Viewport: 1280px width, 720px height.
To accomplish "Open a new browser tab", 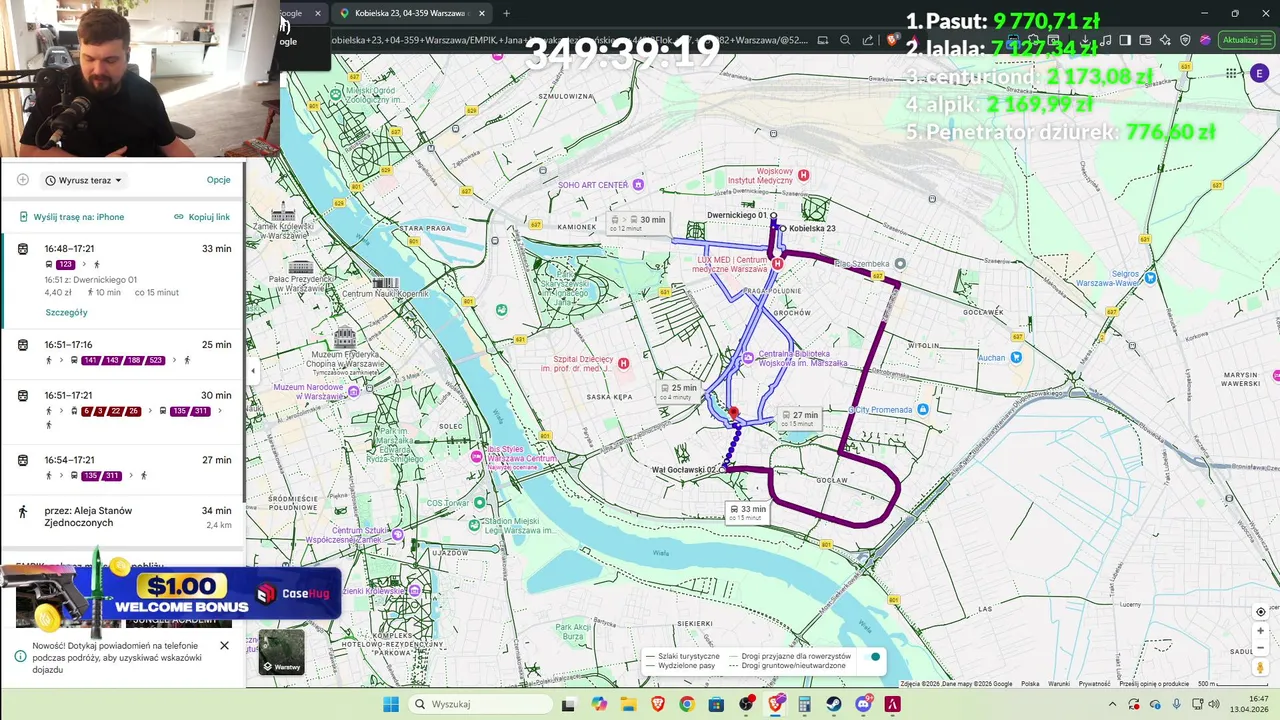I will (x=506, y=13).
